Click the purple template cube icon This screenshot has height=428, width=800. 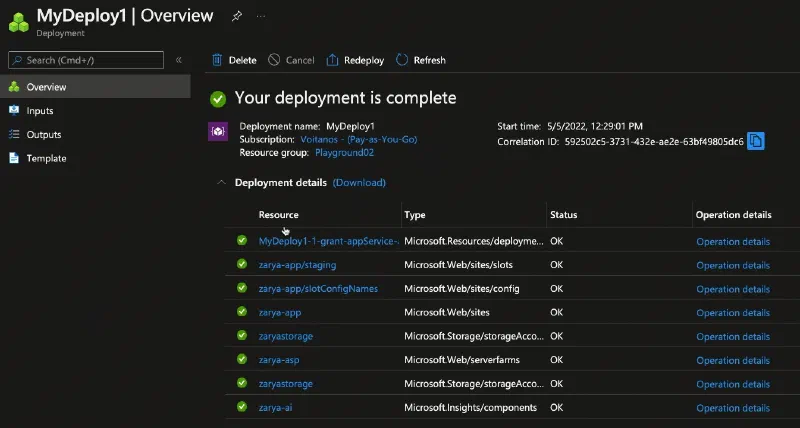pos(218,132)
